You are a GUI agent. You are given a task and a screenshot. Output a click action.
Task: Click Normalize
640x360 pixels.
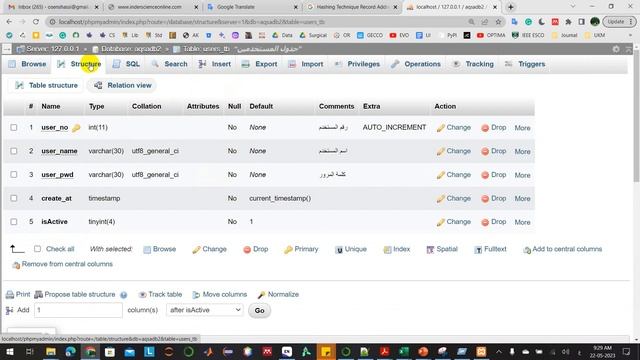[278, 294]
